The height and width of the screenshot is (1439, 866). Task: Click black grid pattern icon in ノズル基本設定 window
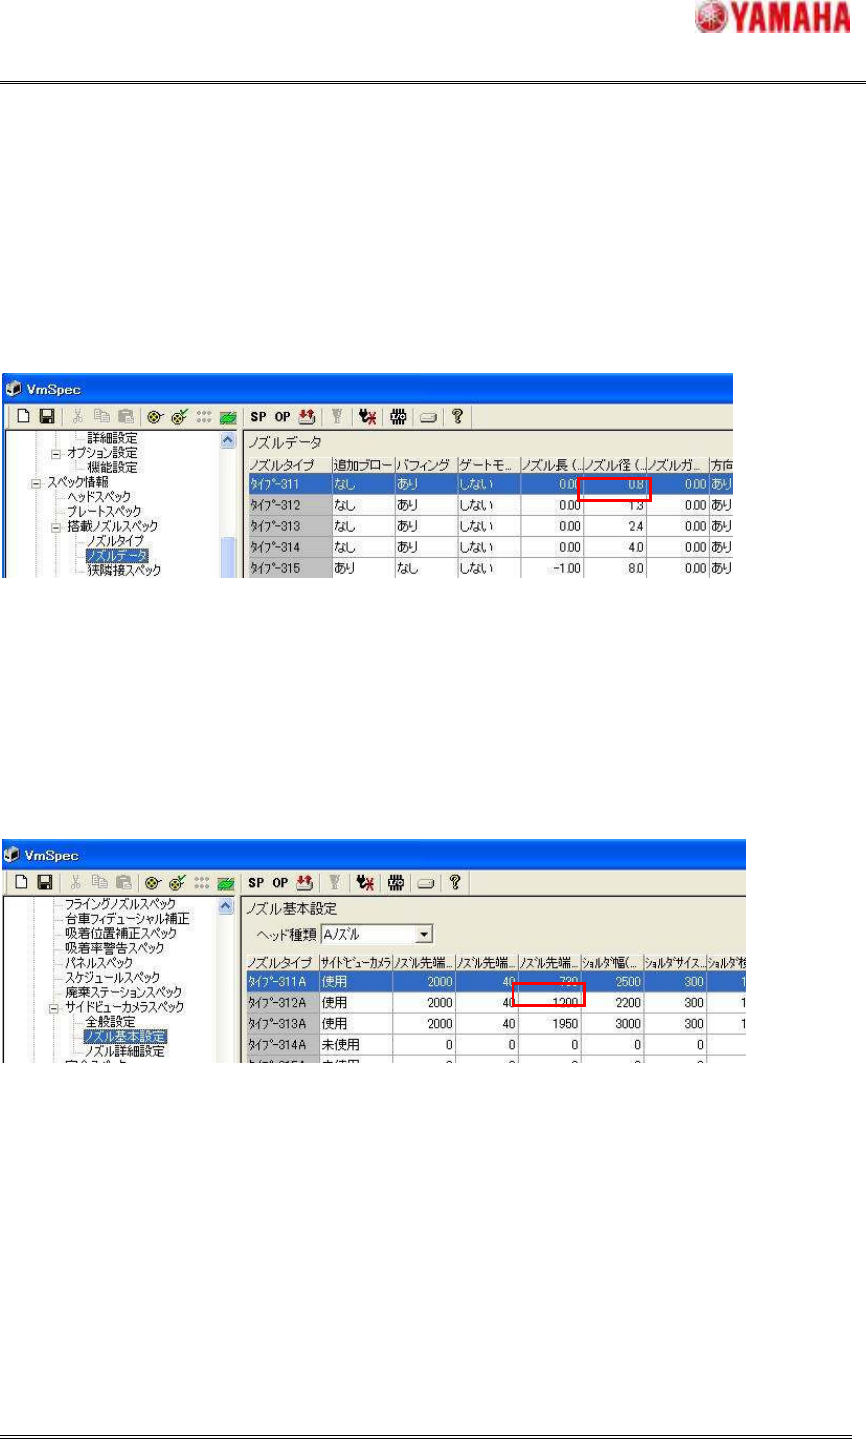tap(395, 882)
